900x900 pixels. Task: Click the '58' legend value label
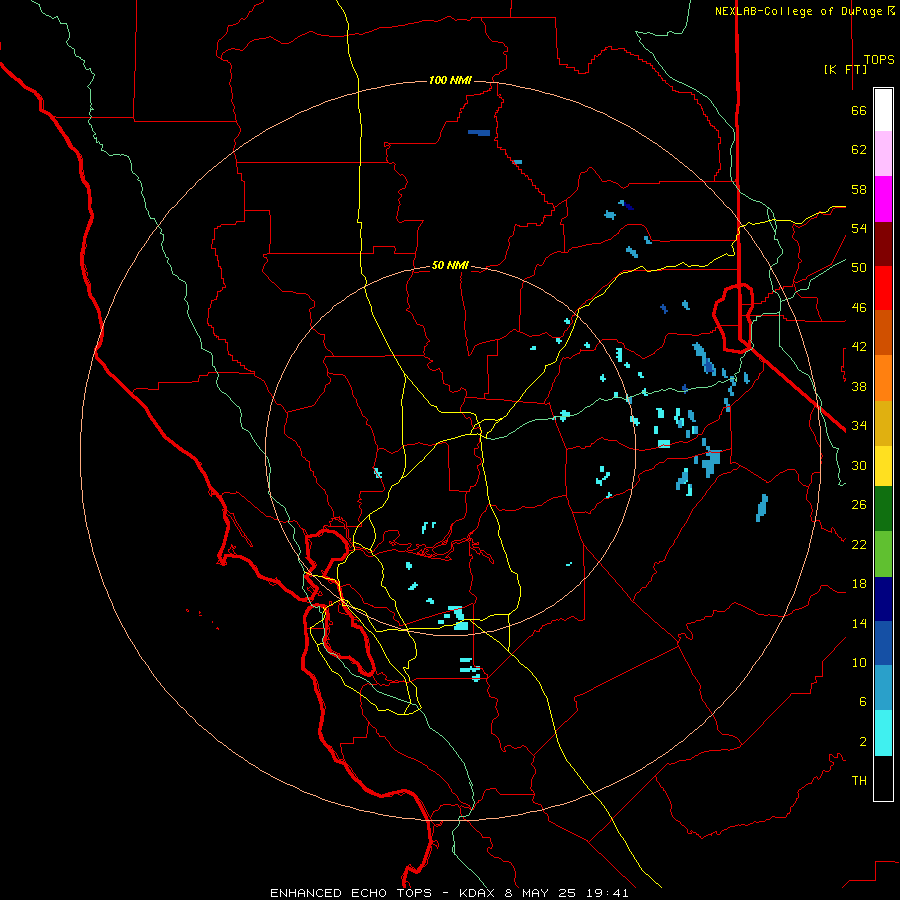coord(859,189)
